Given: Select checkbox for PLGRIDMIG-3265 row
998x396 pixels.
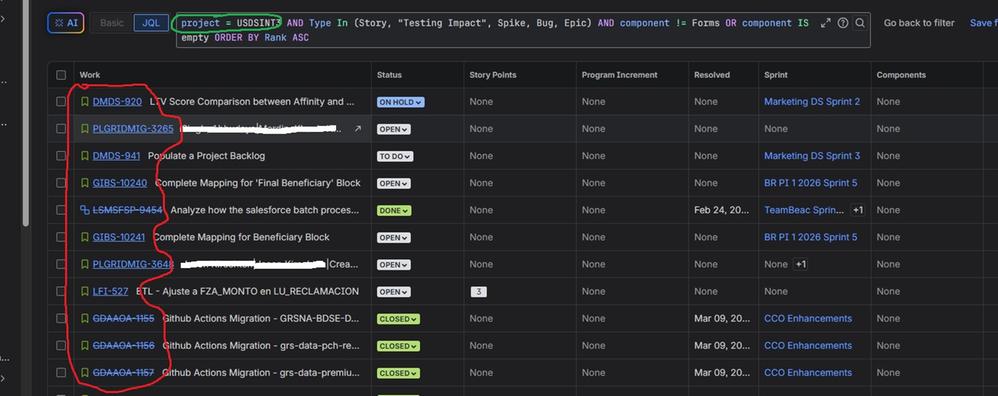Looking at the screenshot, I should tap(61, 129).
